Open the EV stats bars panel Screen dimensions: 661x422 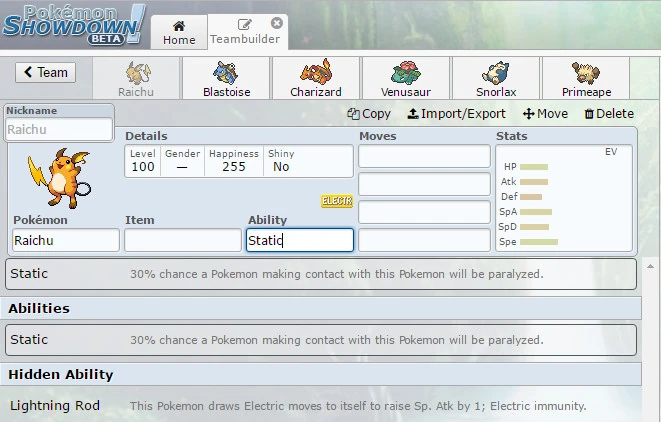coord(564,197)
